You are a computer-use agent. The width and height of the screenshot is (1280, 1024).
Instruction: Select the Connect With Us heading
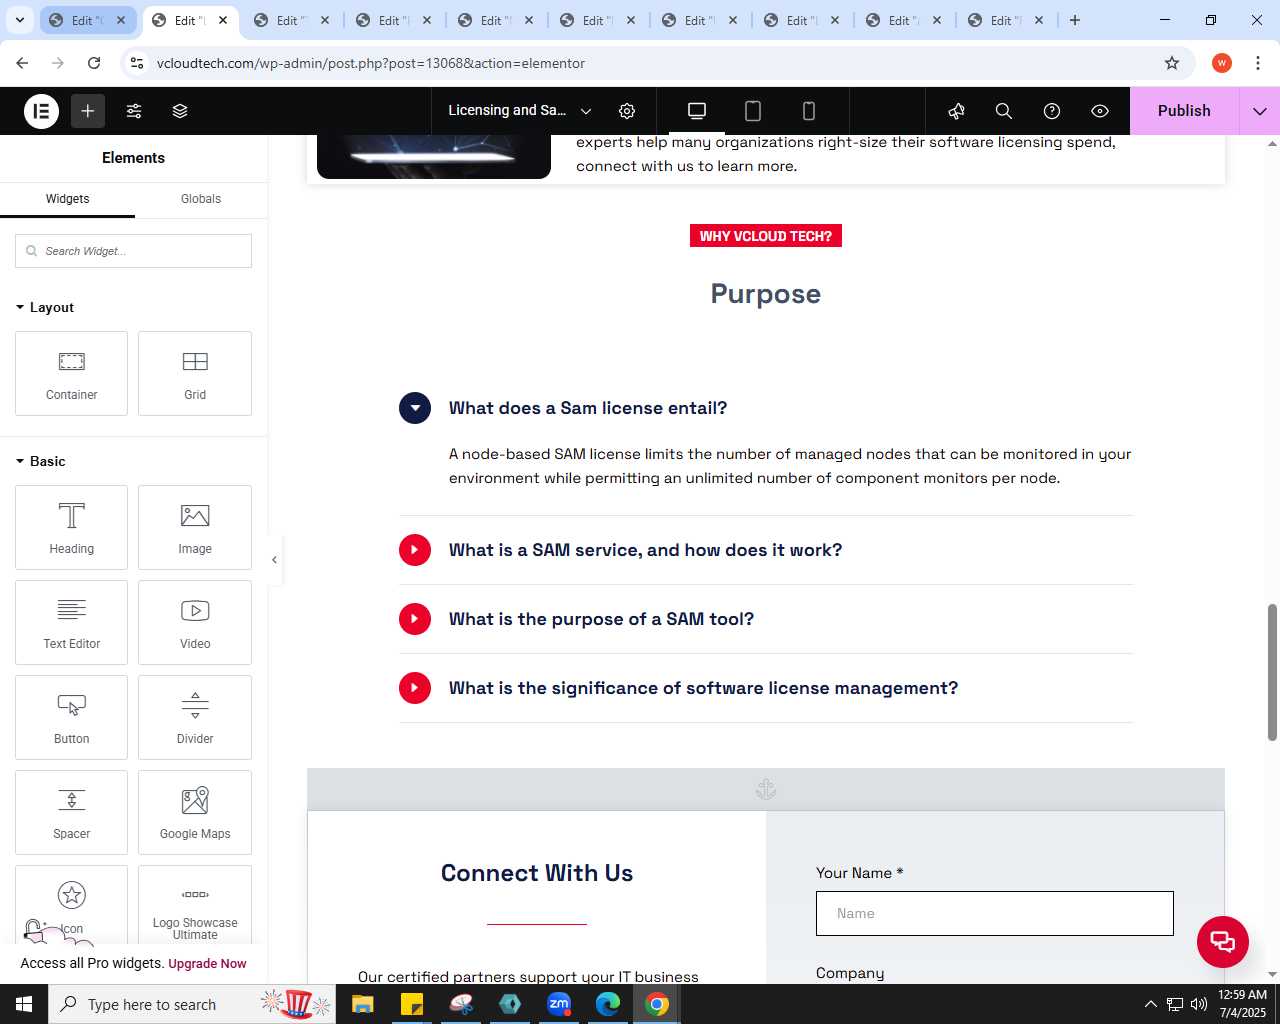click(537, 873)
